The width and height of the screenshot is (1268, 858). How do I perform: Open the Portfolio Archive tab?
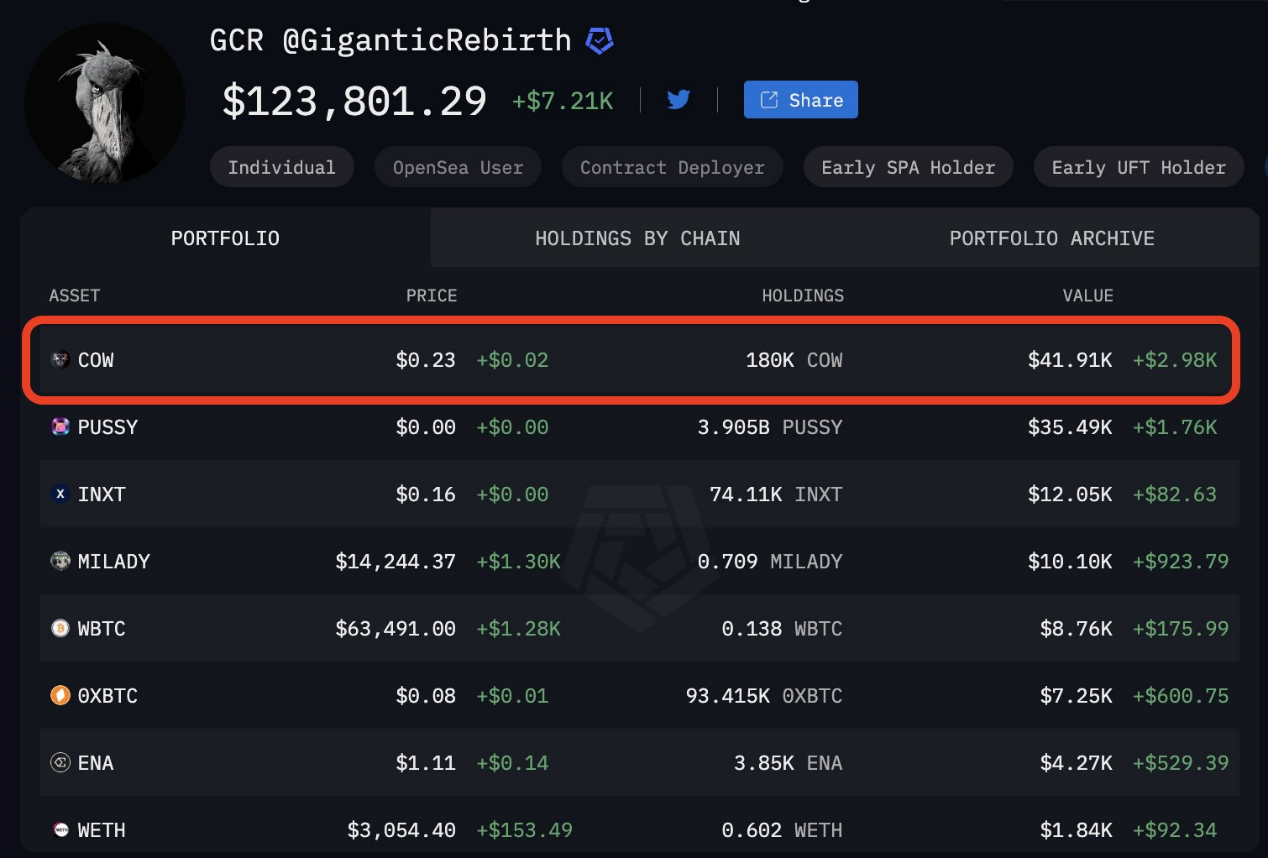coord(1051,238)
